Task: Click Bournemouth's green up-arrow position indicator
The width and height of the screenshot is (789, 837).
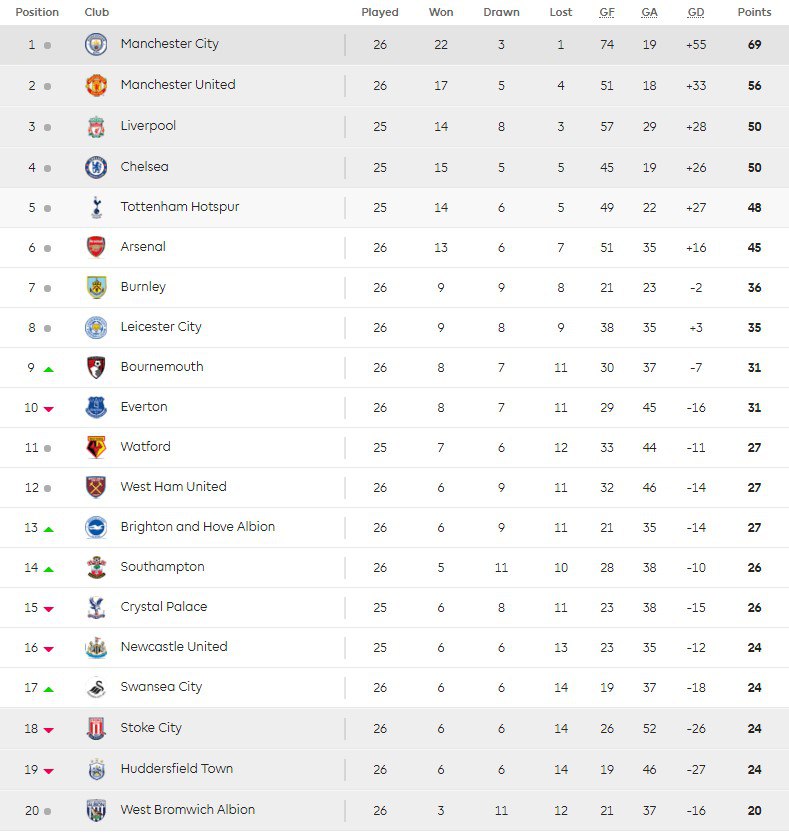Action: tap(49, 369)
